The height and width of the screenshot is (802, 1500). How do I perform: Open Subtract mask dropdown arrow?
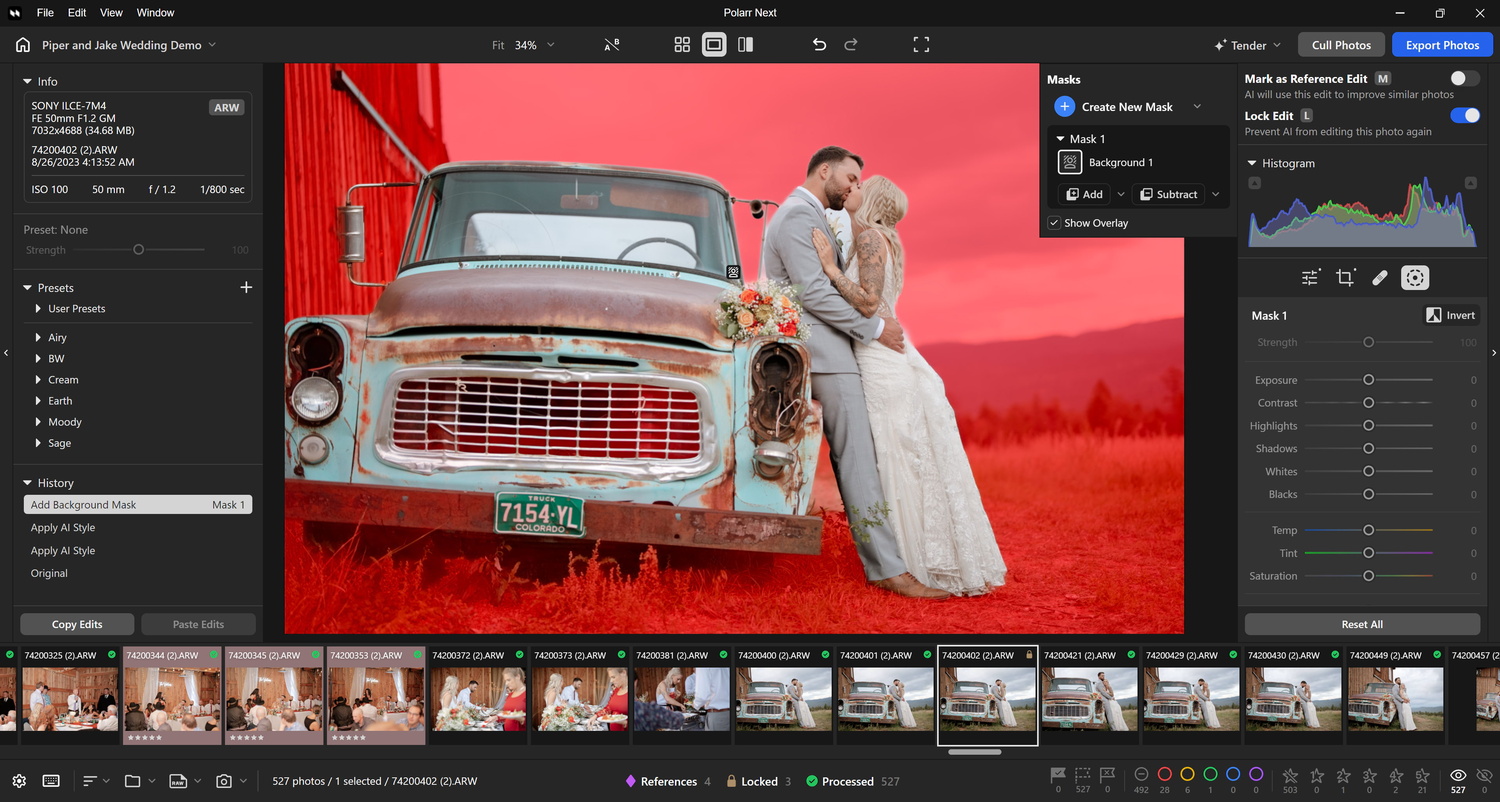click(x=1216, y=194)
